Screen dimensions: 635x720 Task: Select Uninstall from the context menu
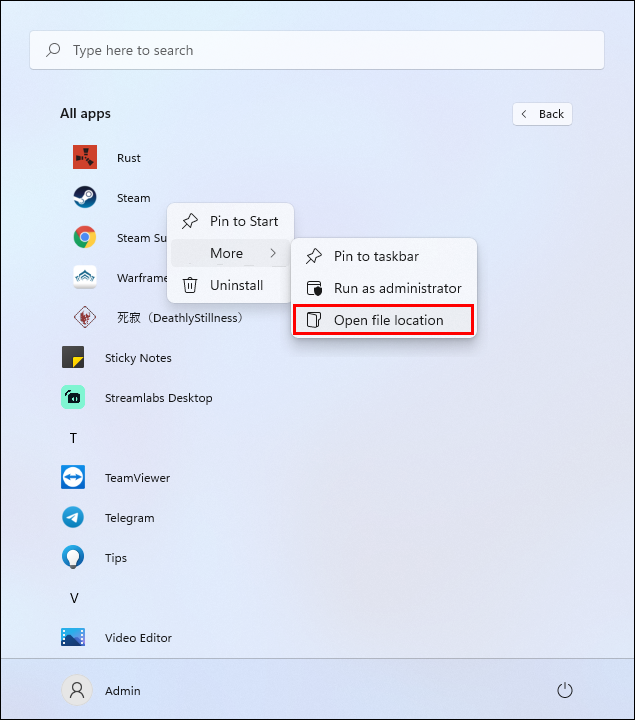pos(230,285)
